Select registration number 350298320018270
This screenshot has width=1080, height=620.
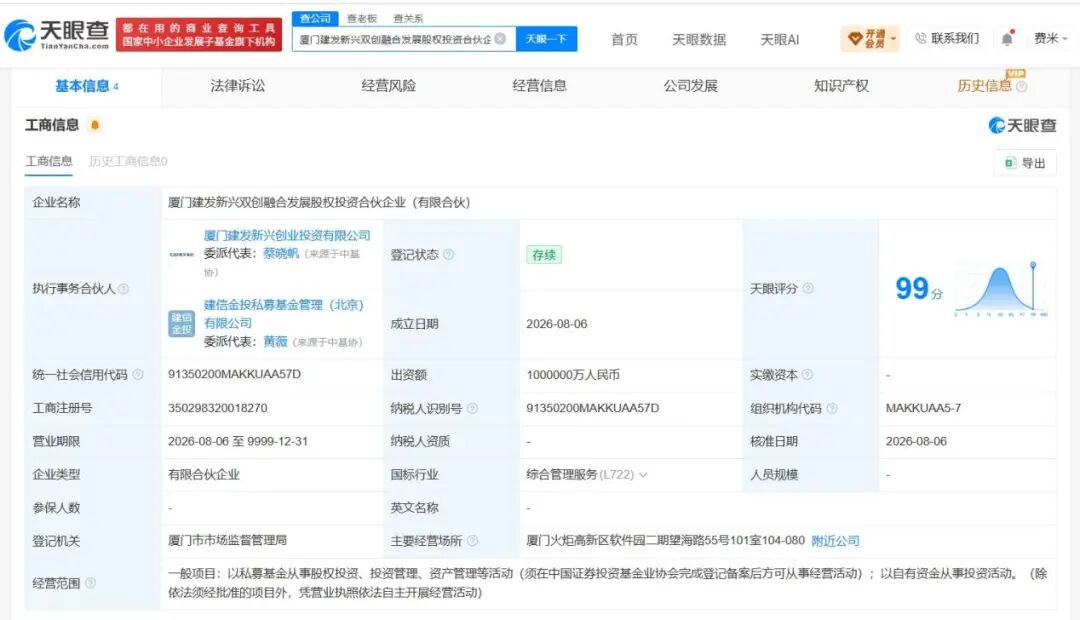(x=218, y=408)
